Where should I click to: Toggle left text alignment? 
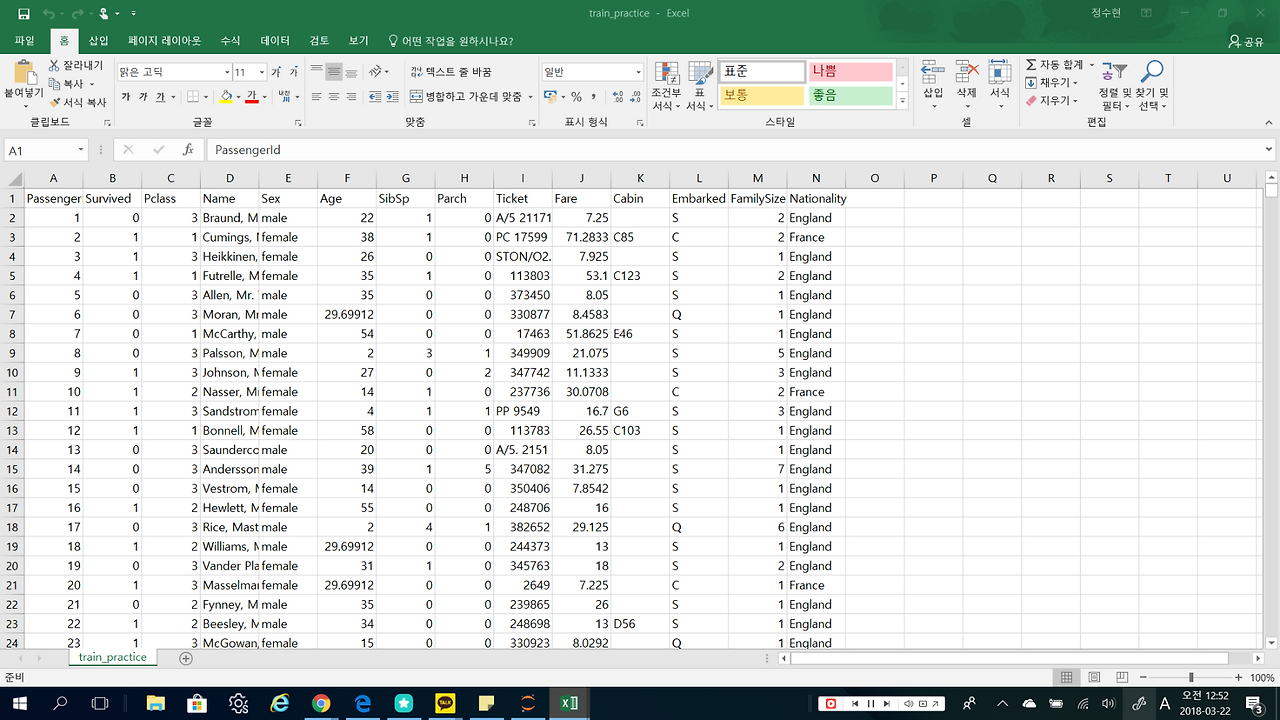[x=317, y=97]
